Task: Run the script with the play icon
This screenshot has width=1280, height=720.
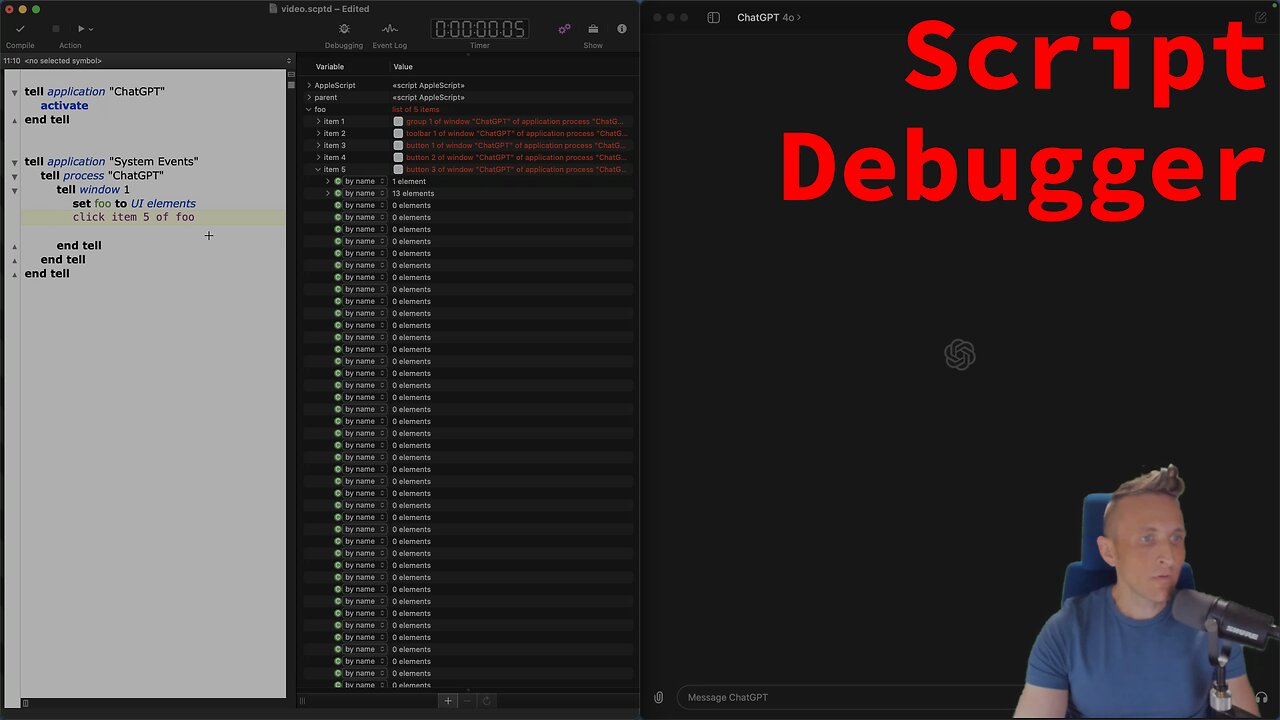Action: coord(82,29)
